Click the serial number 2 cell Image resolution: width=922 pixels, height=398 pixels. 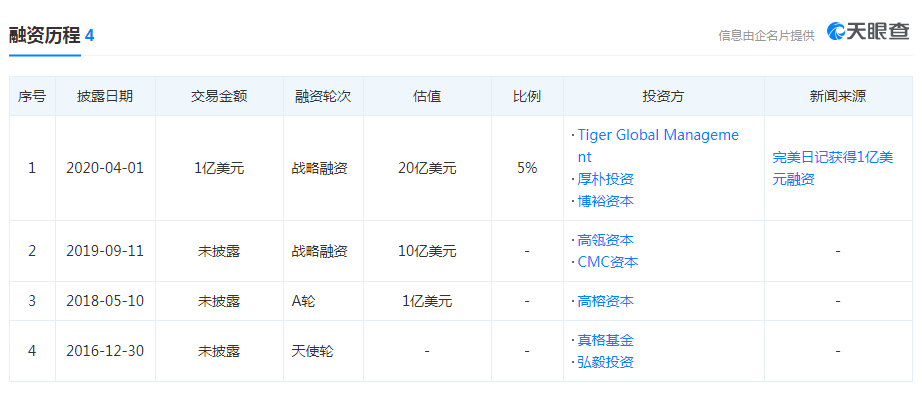tap(32, 251)
